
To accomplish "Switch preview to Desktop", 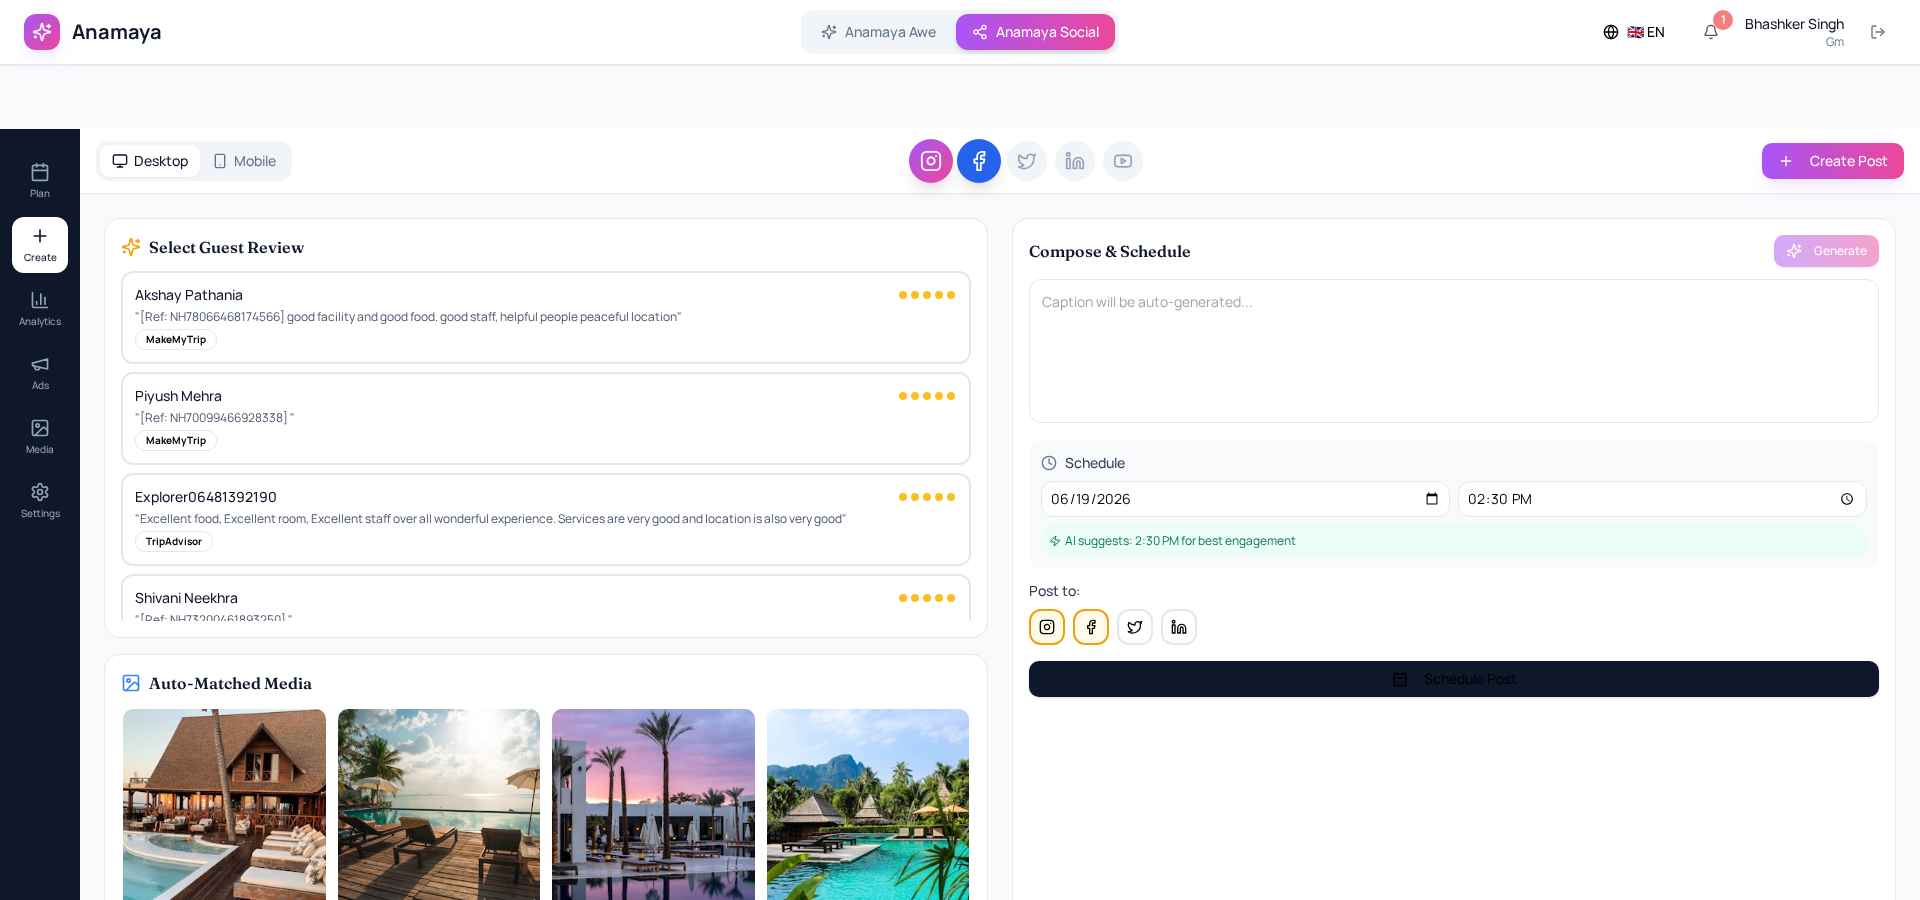I will pos(150,161).
